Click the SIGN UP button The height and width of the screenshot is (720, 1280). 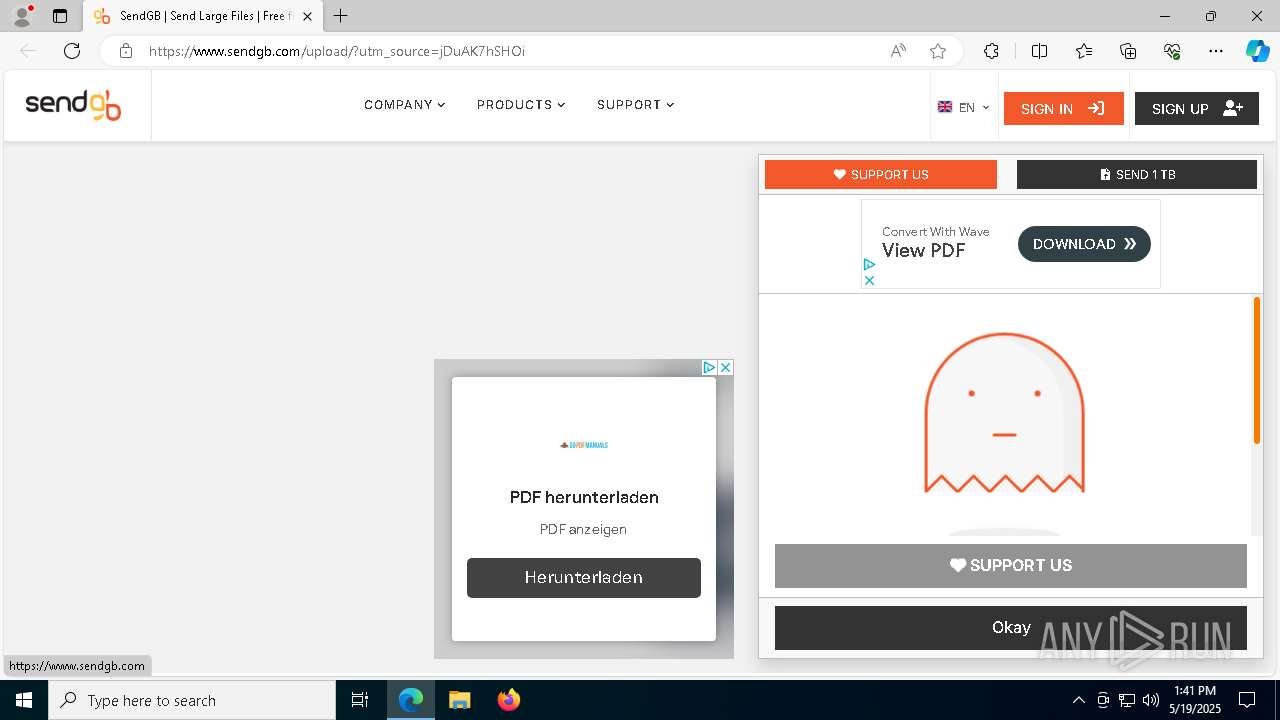pos(1196,109)
